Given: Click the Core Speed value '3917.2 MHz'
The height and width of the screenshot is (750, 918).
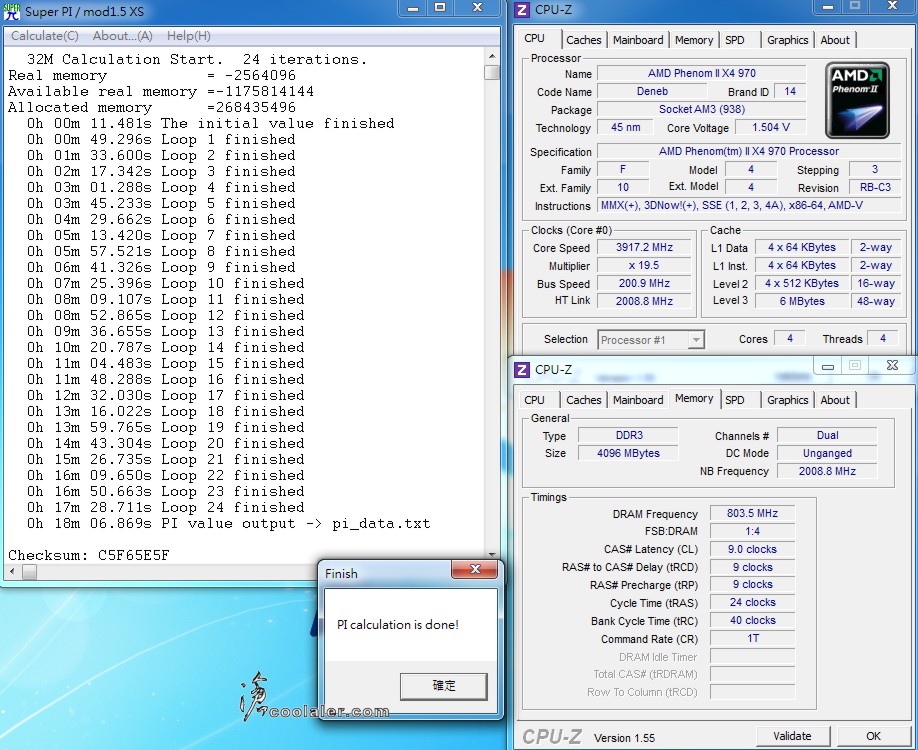Looking at the screenshot, I should coord(644,248).
